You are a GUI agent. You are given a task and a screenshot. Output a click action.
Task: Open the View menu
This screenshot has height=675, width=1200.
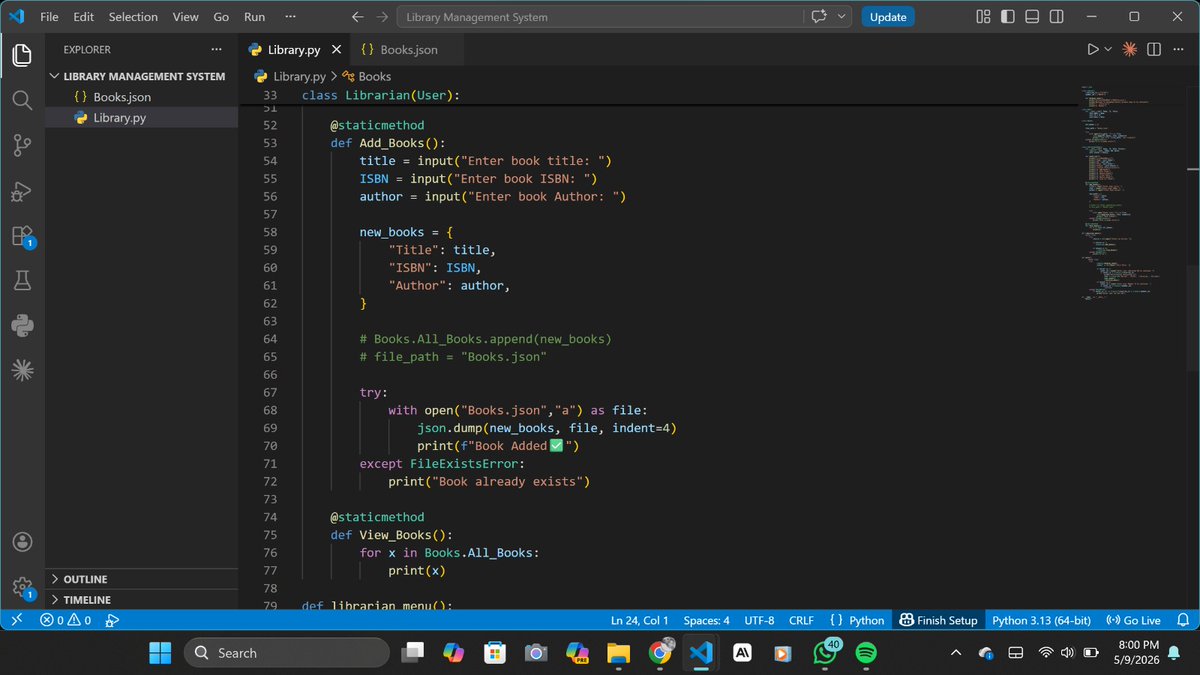click(185, 17)
